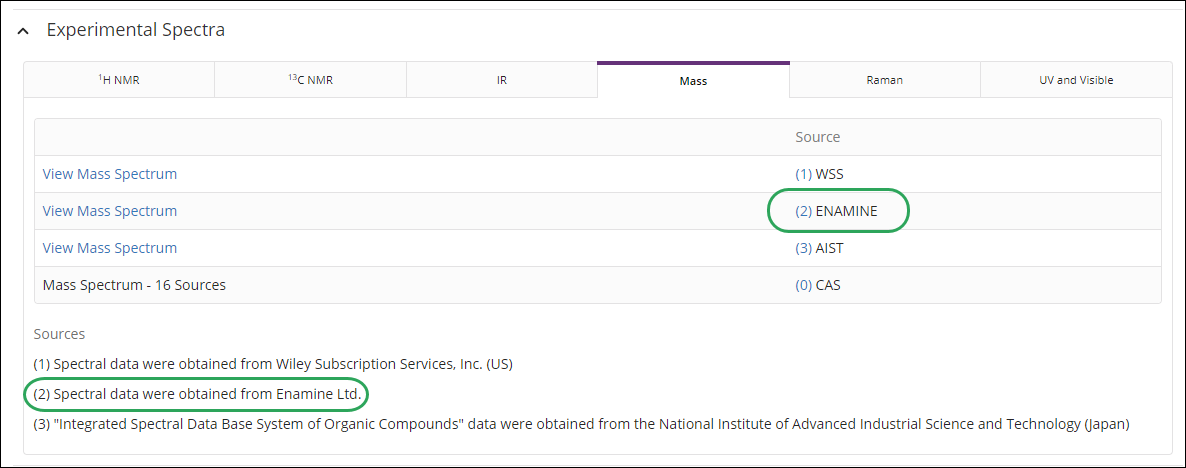Image resolution: width=1186 pixels, height=468 pixels.
Task: Click the AIST source name
Action: pyautogui.click(x=829, y=248)
